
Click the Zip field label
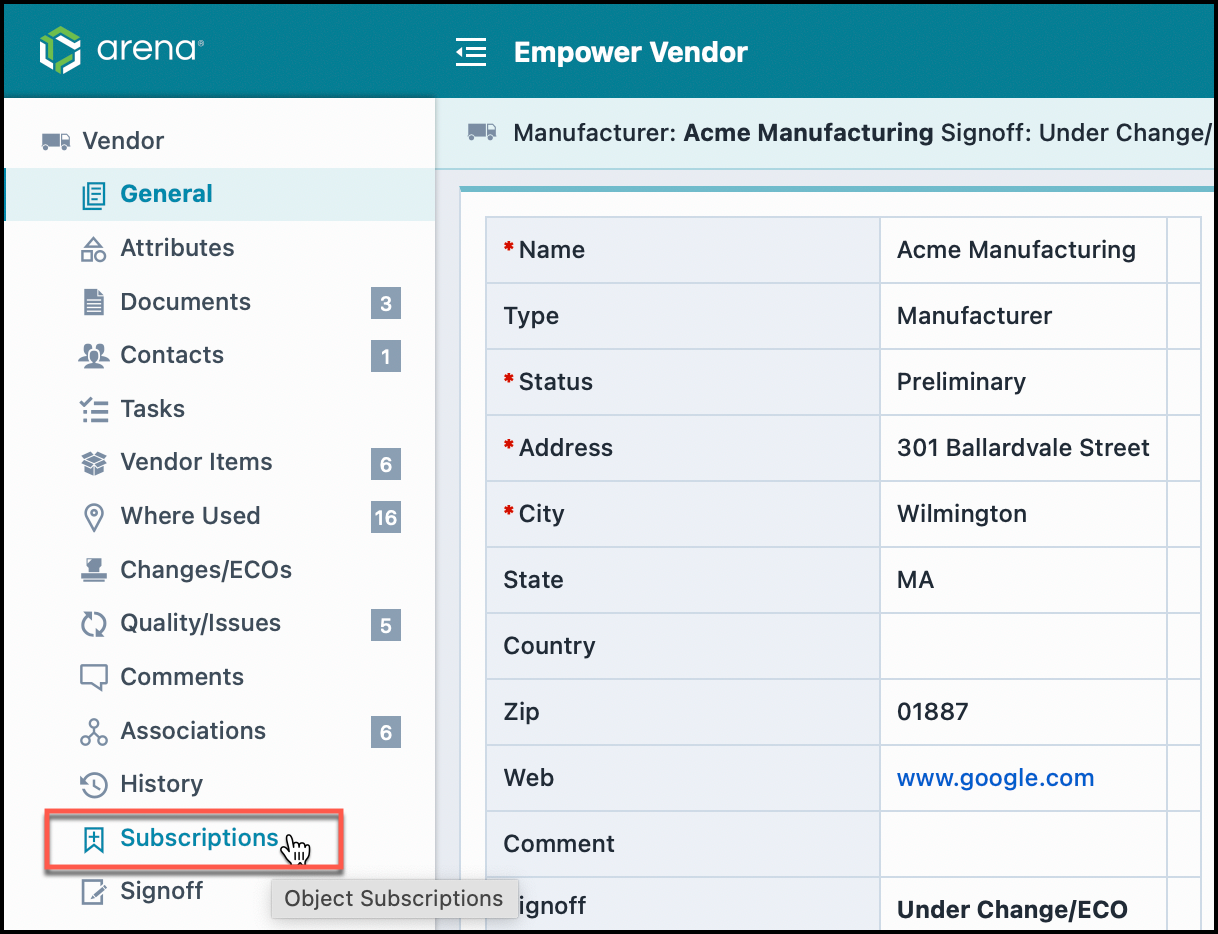click(x=522, y=712)
